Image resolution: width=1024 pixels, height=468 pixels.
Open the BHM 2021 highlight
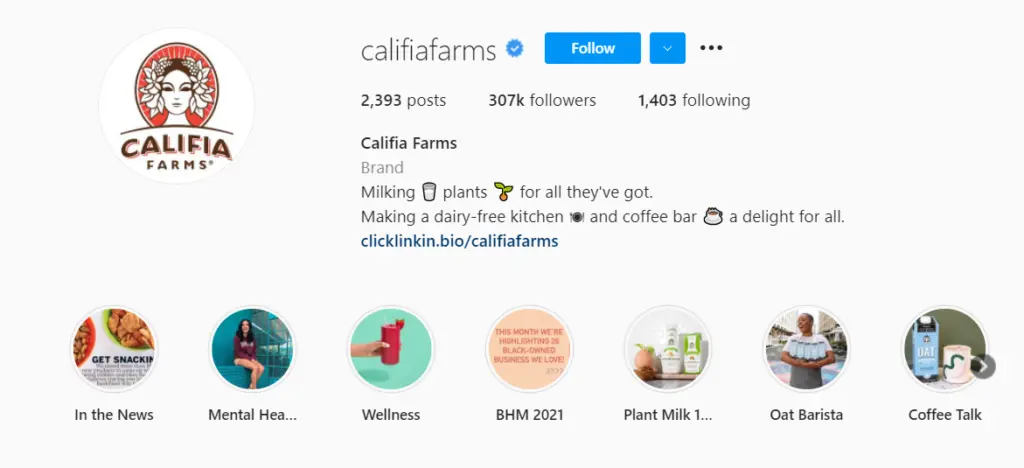coord(529,349)
